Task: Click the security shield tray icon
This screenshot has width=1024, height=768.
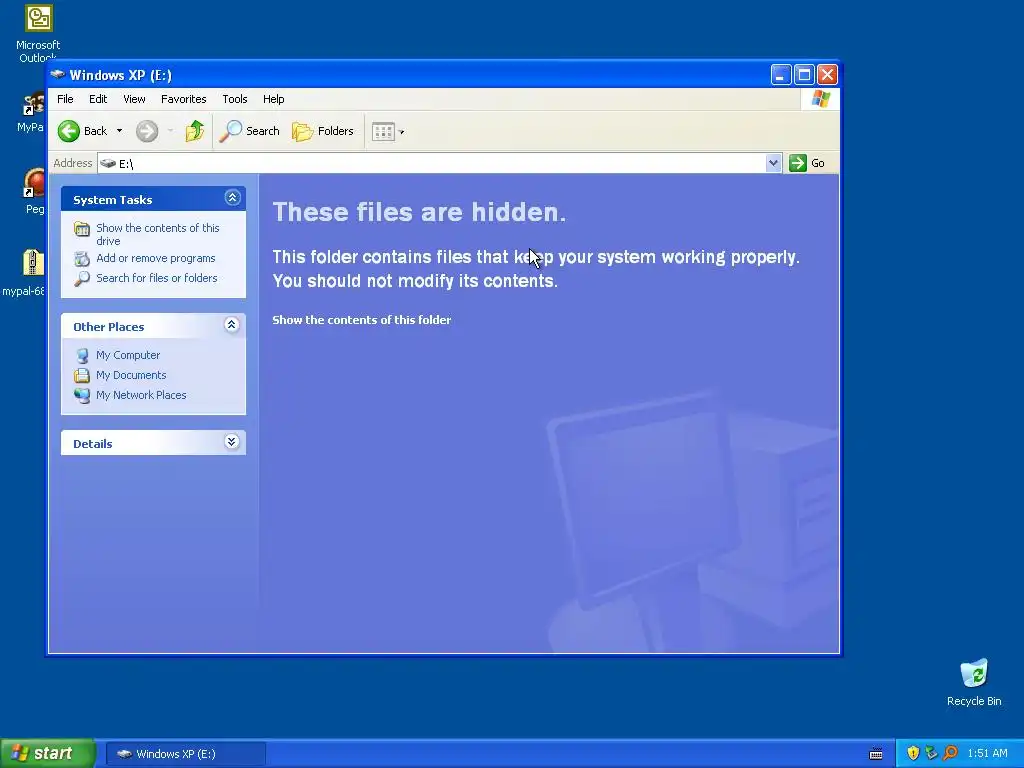Action: pos(913,754)
